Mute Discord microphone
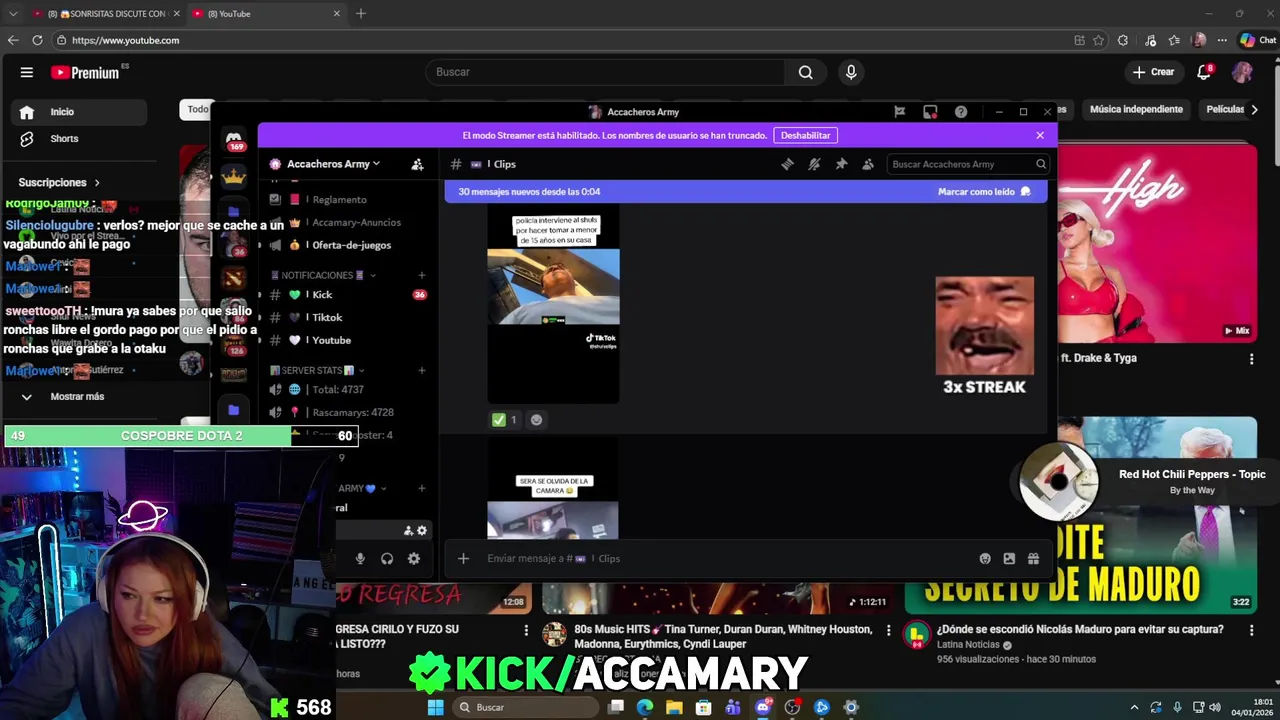This screenshot has width=1280, height=720. 360,558
